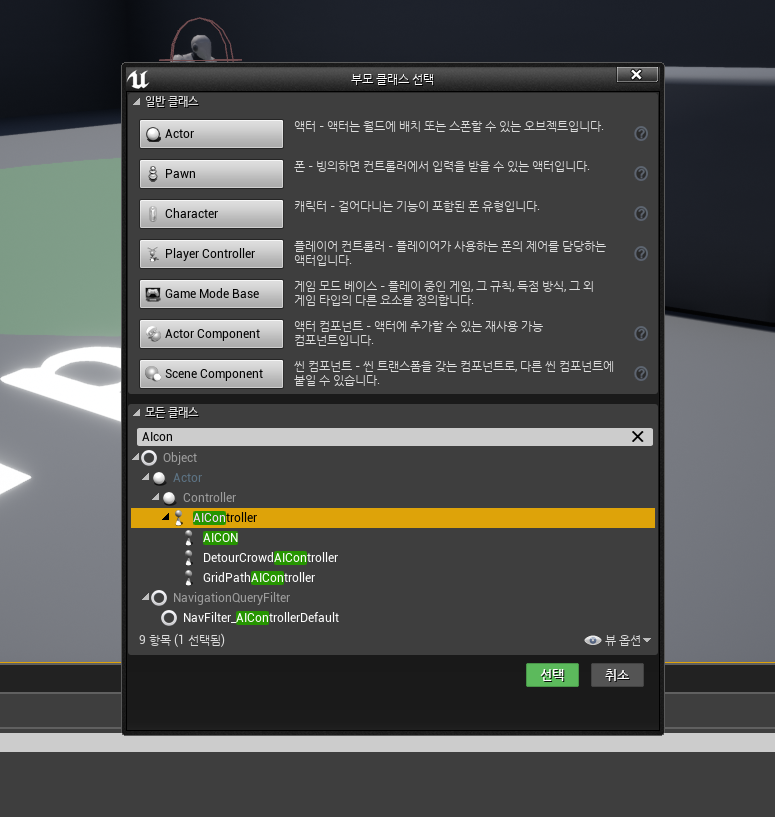This screenshot has height=817, width=775.
Task: Click the AIController class icon
Action: (179, 518)
